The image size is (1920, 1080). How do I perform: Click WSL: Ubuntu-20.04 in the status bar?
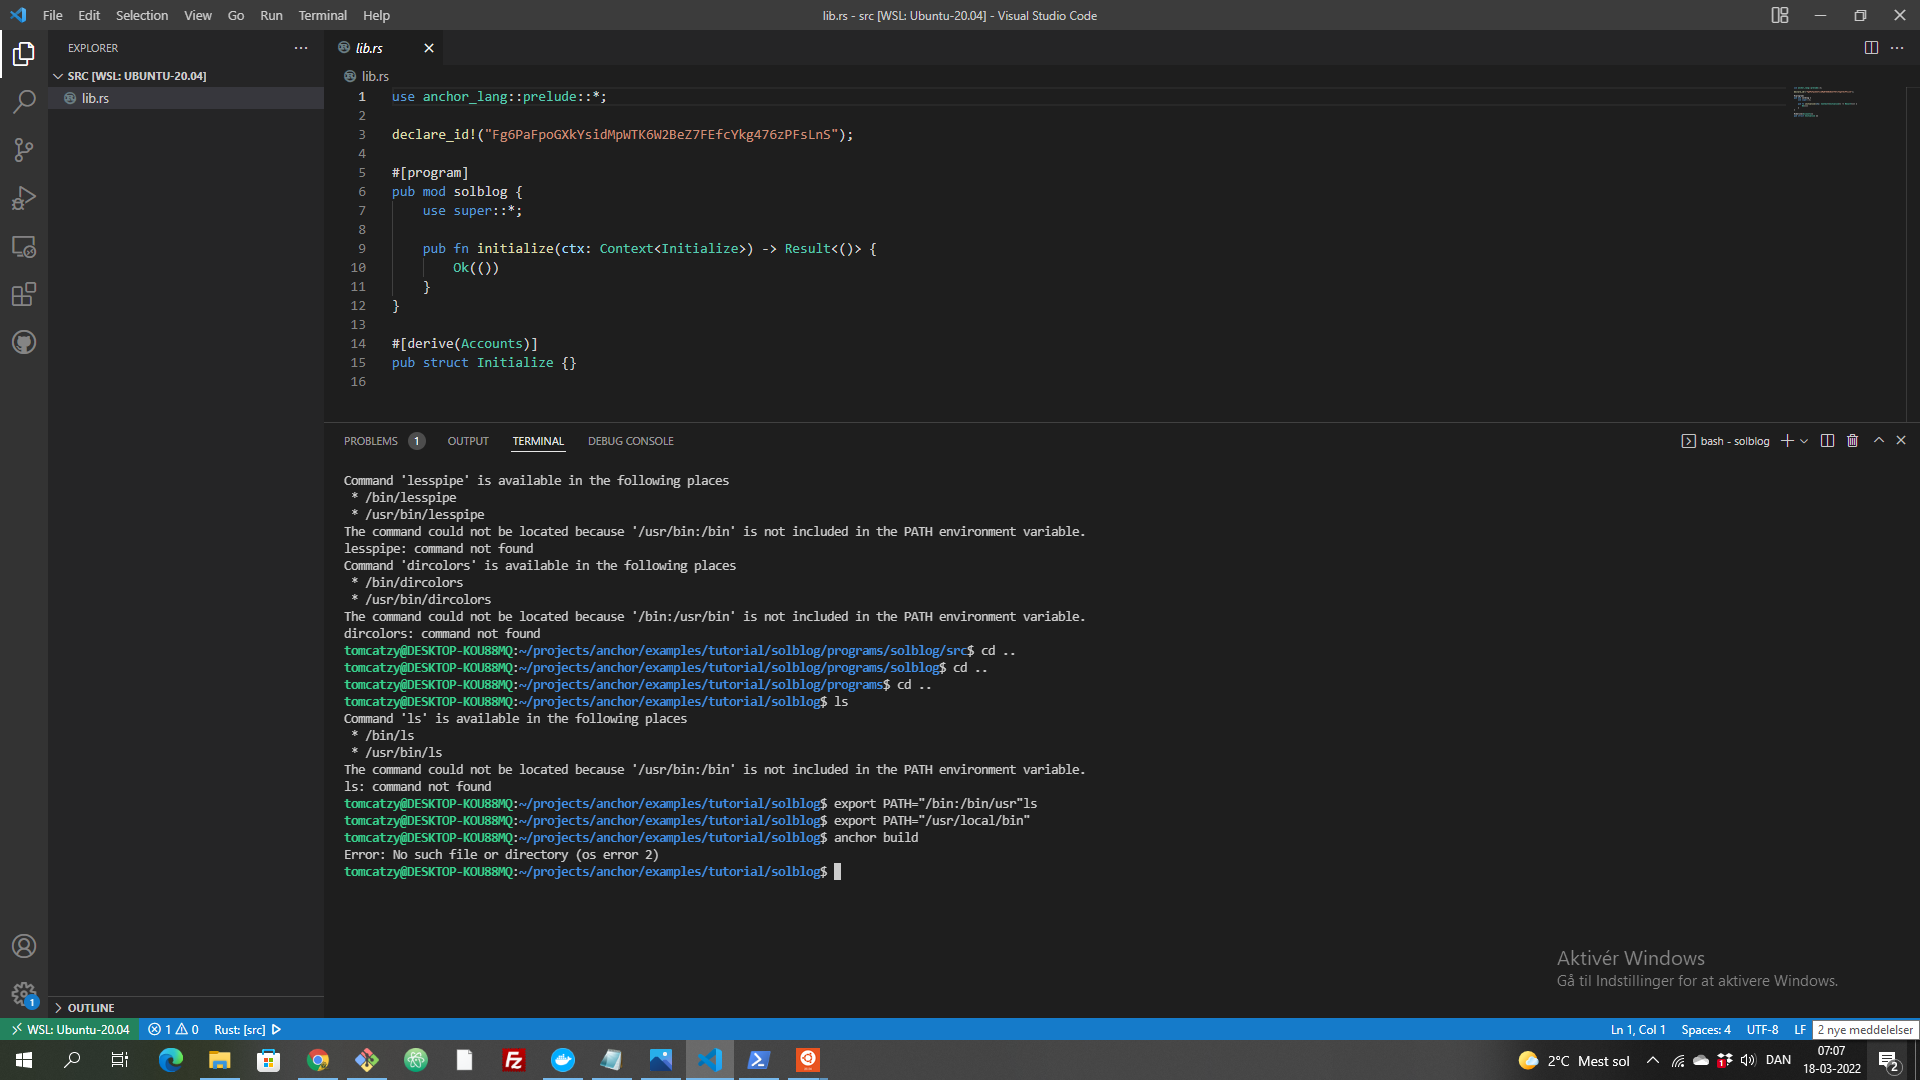click(69, 1029)
